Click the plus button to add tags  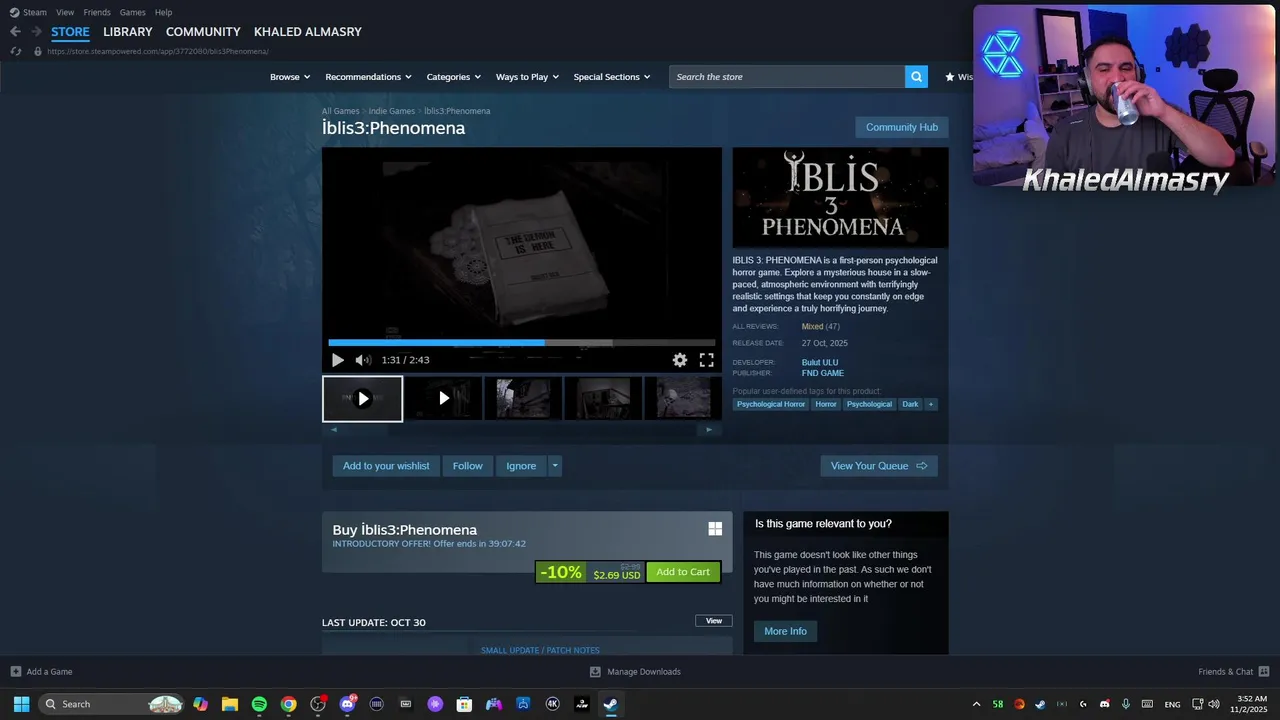tap(931, 405)
